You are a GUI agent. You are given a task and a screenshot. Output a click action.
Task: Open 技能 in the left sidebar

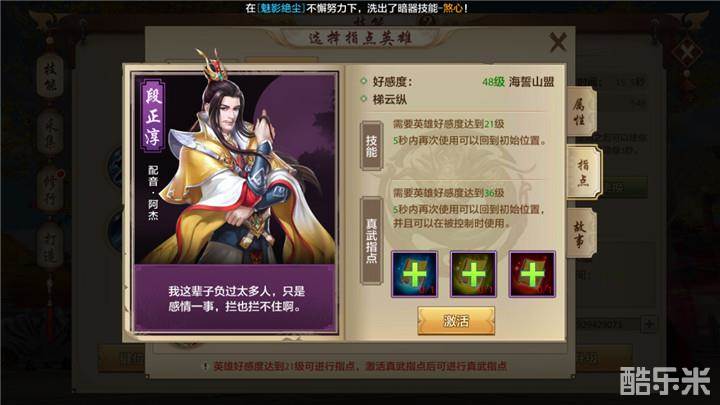pyautogui.click(x=50, y=76)
